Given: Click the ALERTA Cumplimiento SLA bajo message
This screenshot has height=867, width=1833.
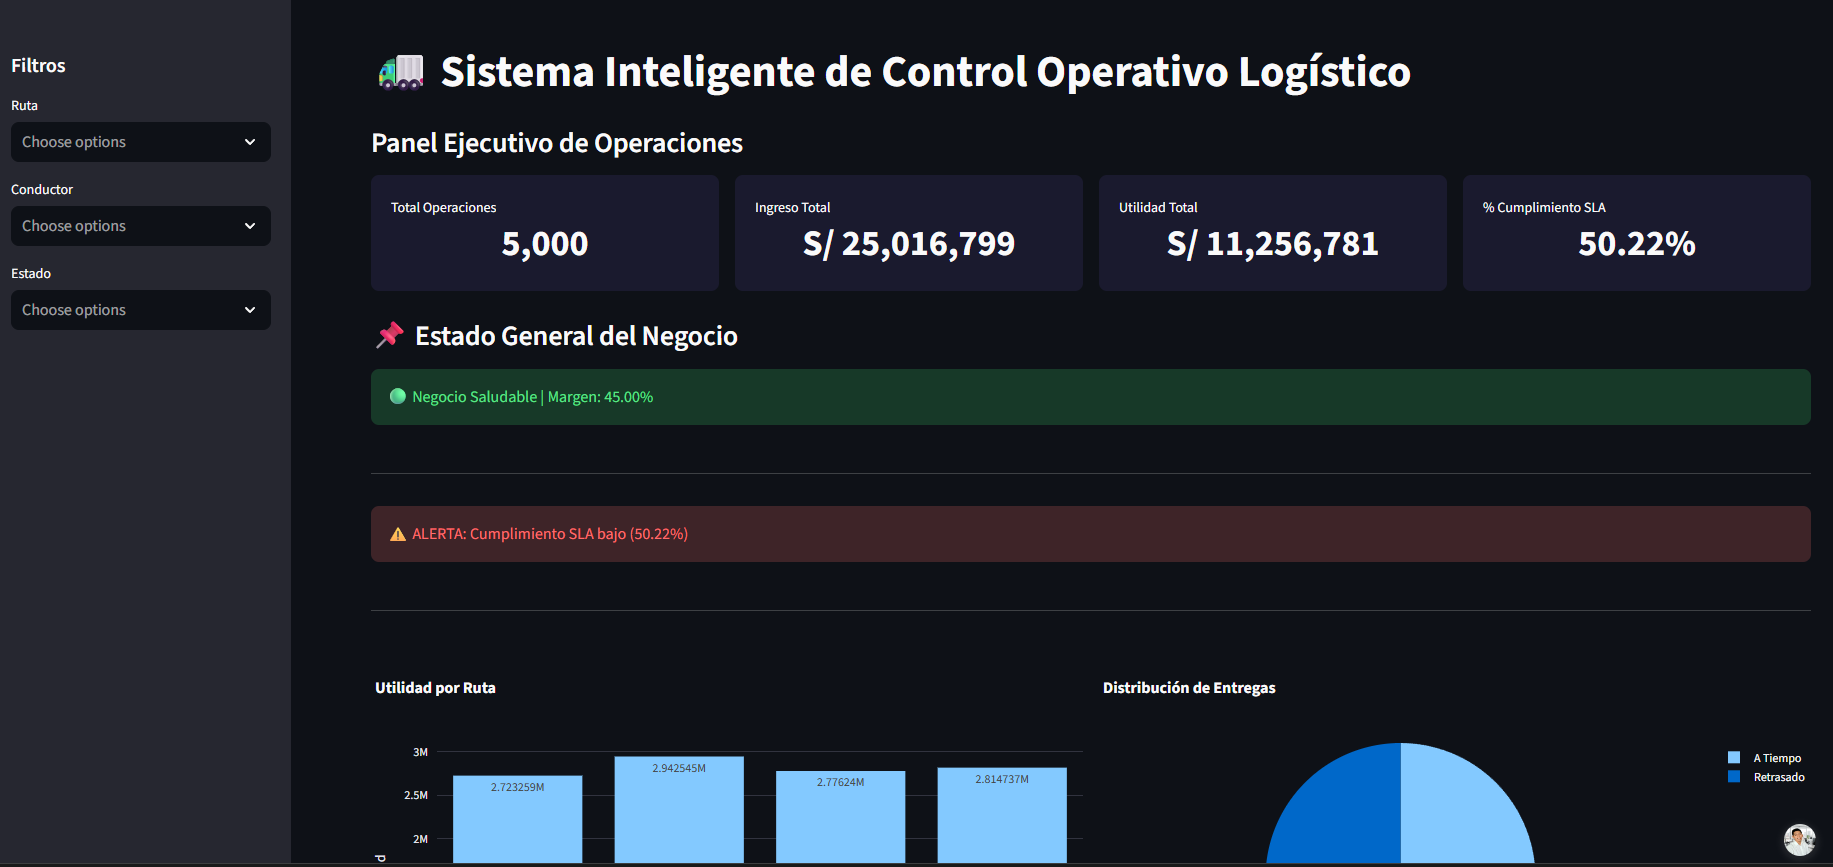Looking at the screenshot, I should (x=550, y=534).
